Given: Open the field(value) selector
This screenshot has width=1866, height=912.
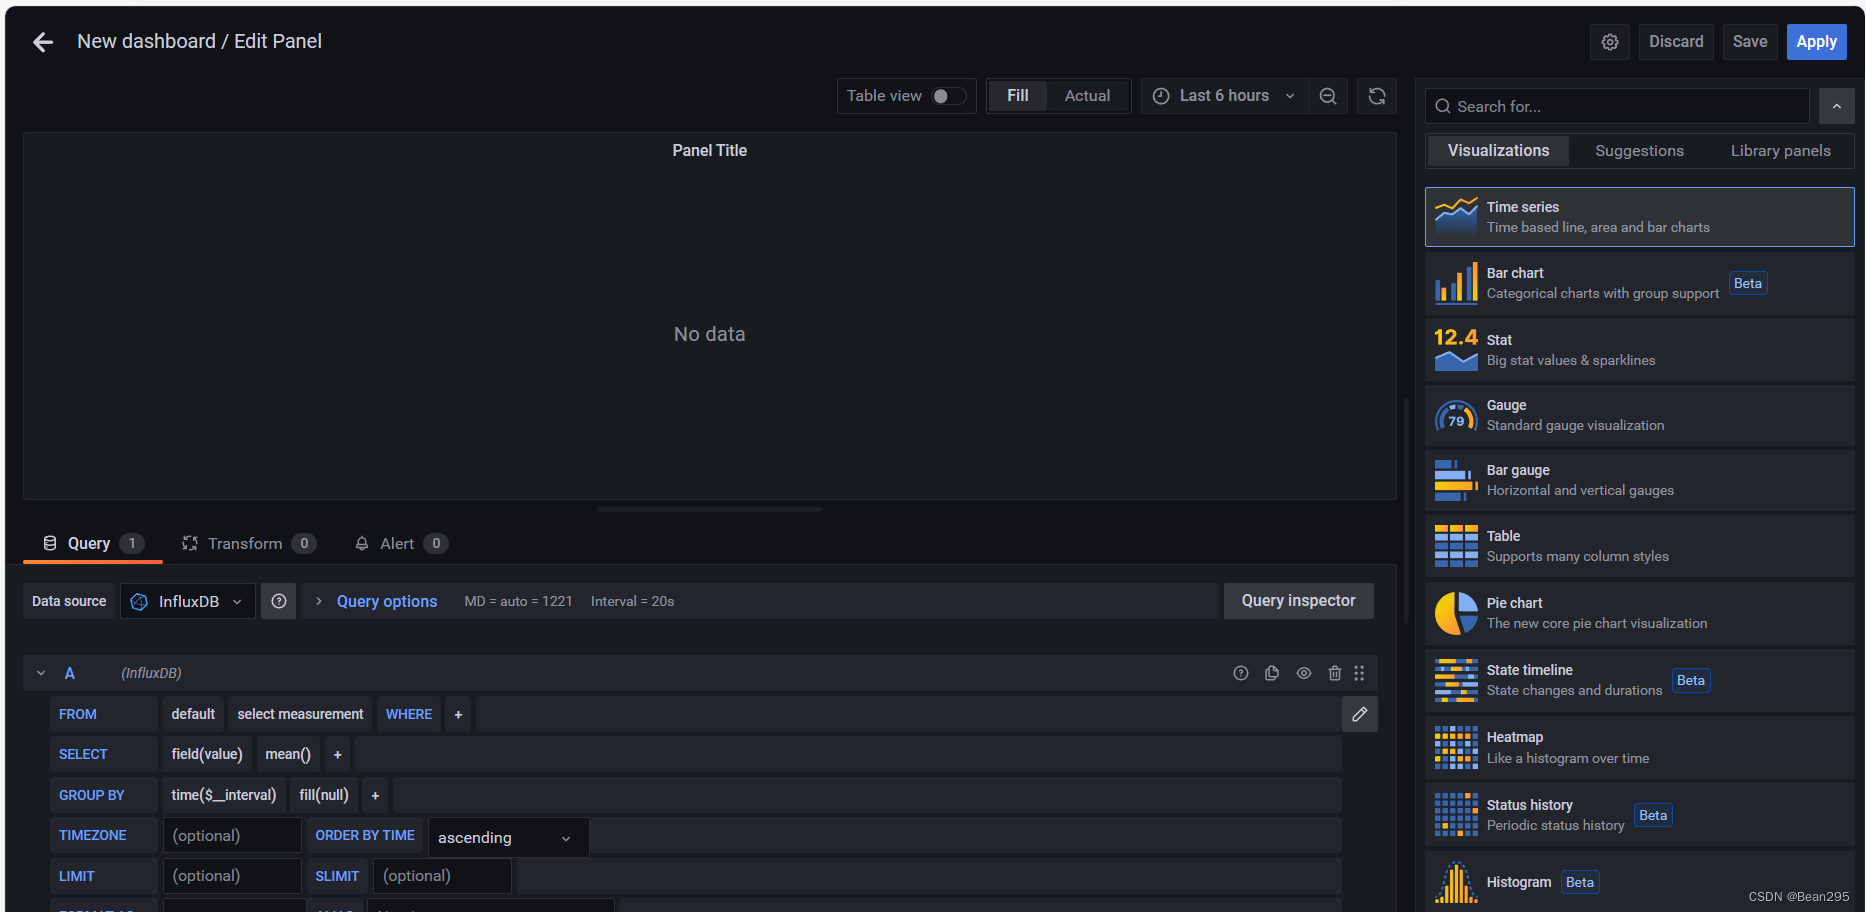Looking at the screenshot, I should coord(207,754).
